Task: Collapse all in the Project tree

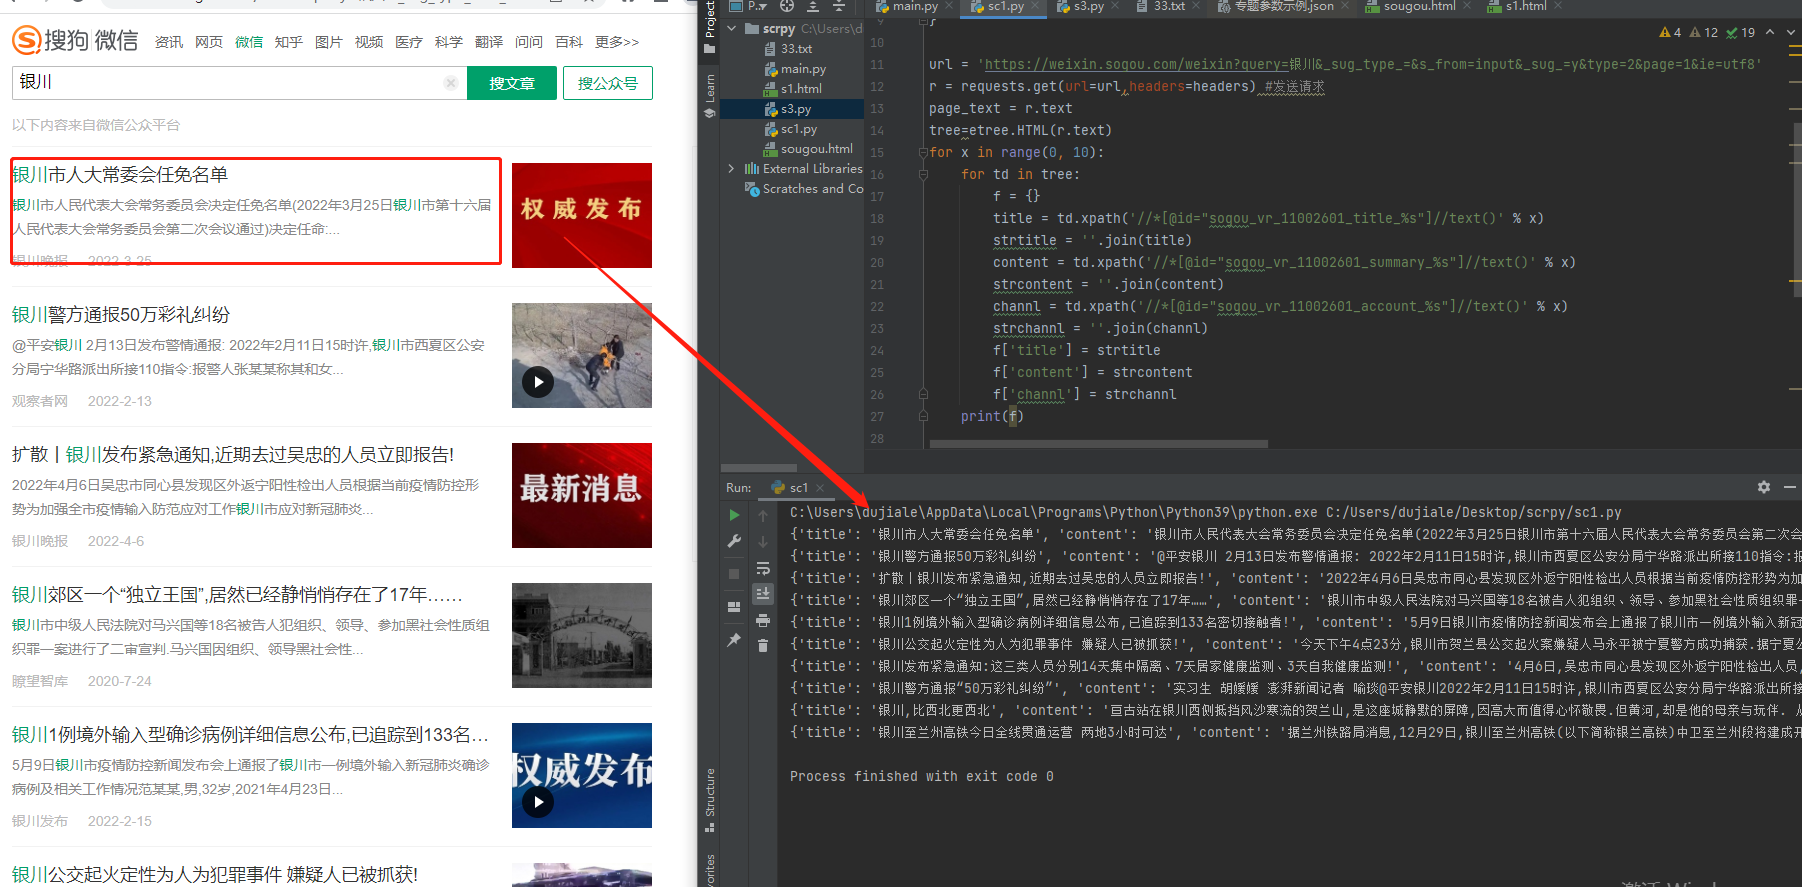Action: pos(839,6)
